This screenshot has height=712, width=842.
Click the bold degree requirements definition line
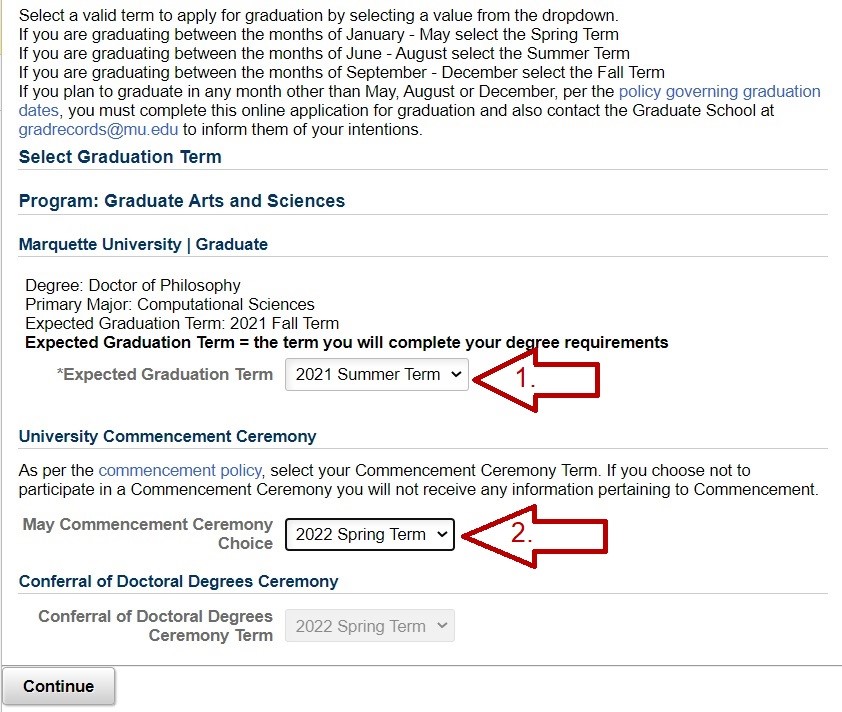click(x=346, y=343)
